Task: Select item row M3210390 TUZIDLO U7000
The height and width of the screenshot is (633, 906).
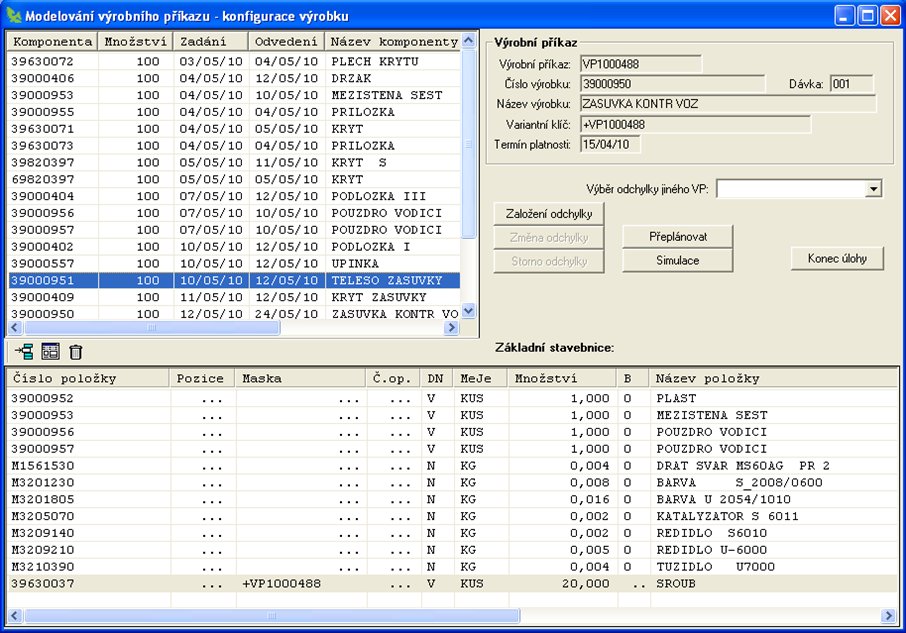Action: [x=452, y=567]
